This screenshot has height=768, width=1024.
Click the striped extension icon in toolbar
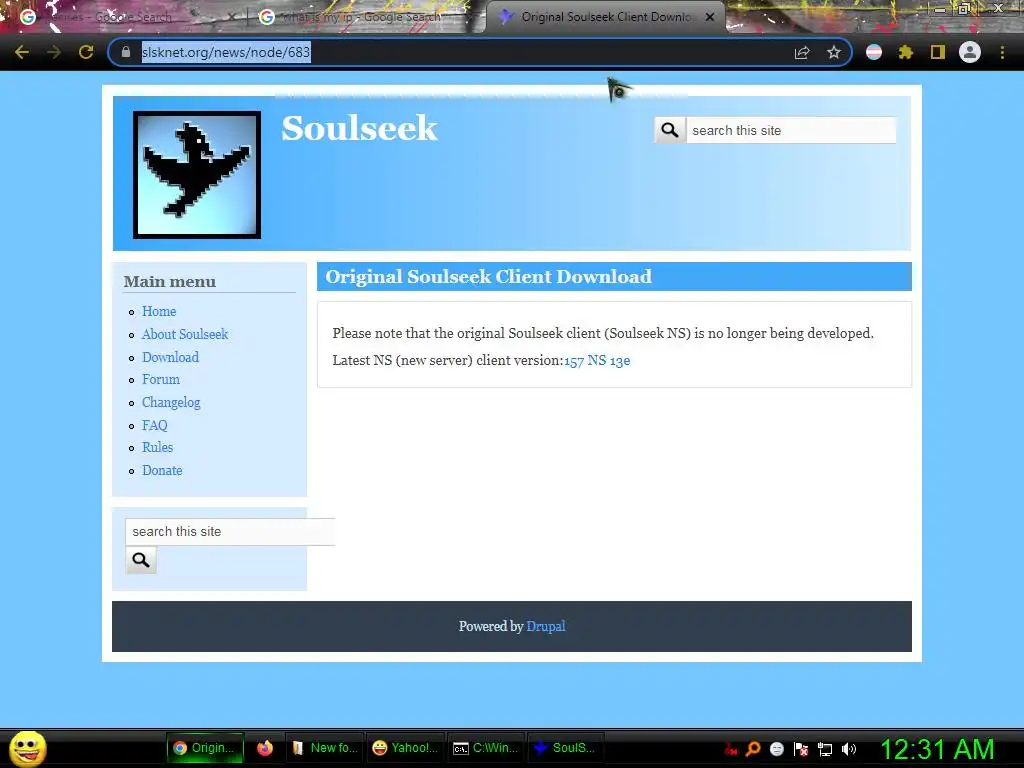[x=874, y=52]
